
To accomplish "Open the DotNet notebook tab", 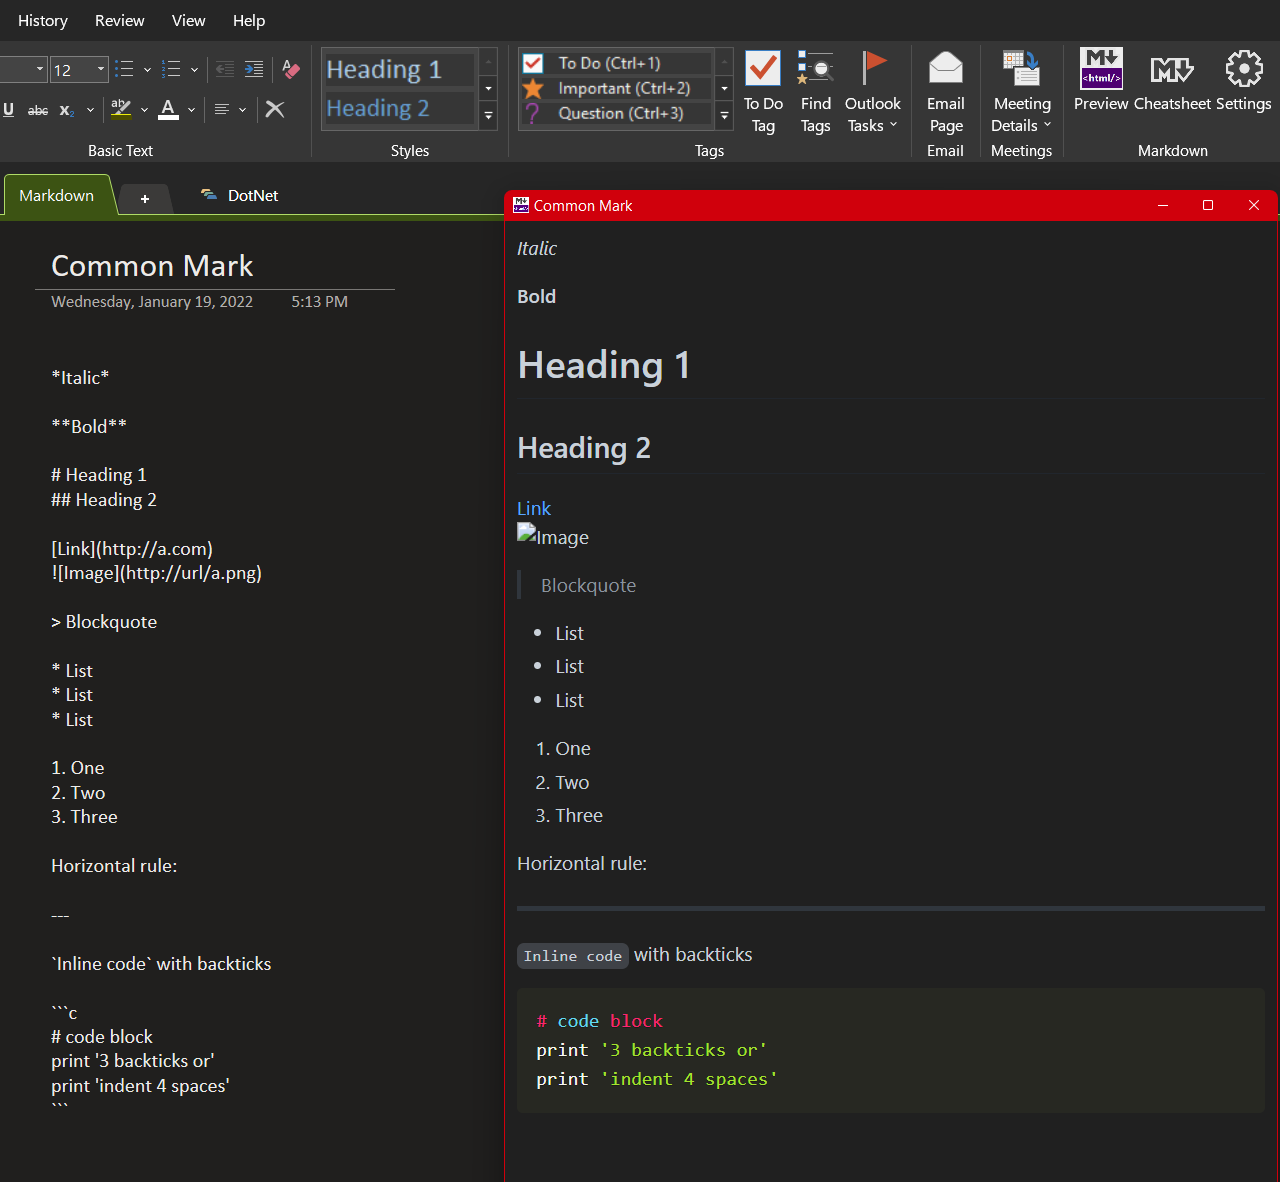I will point(240,195).
